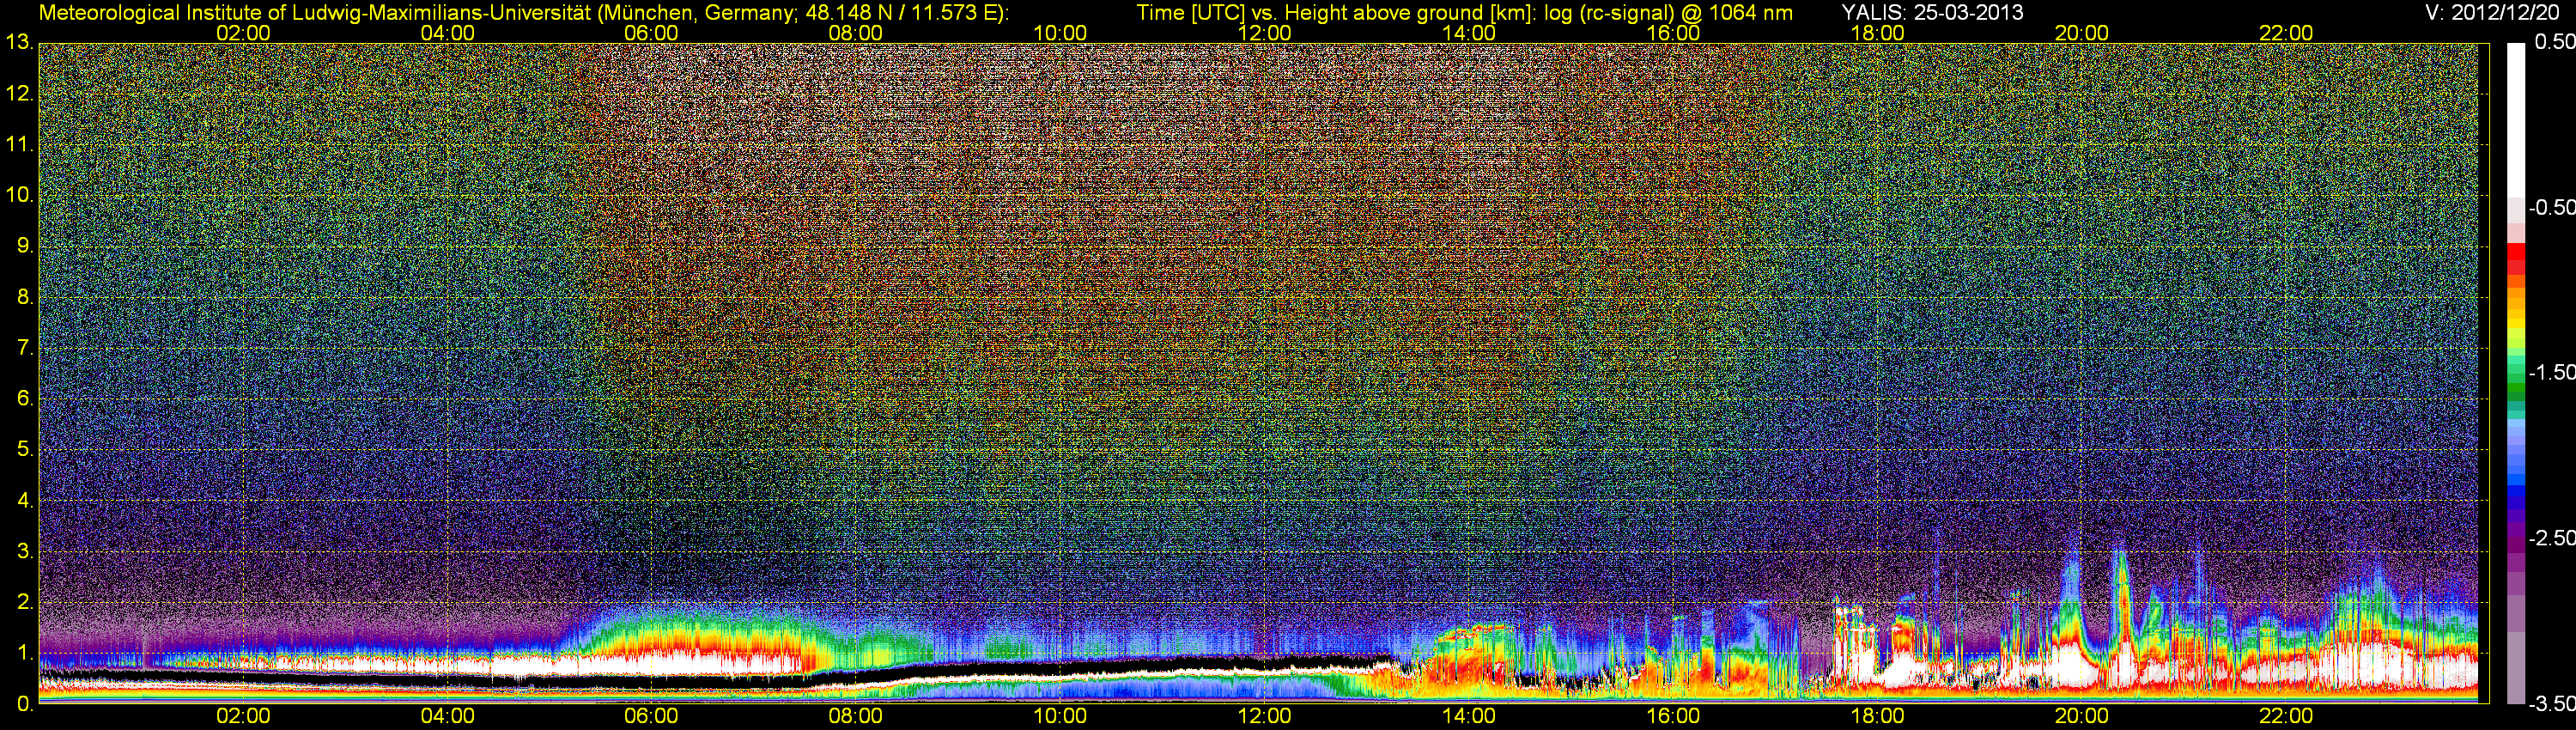
Task: Click the 06:00 label on the top time axis
Action: 651,33
